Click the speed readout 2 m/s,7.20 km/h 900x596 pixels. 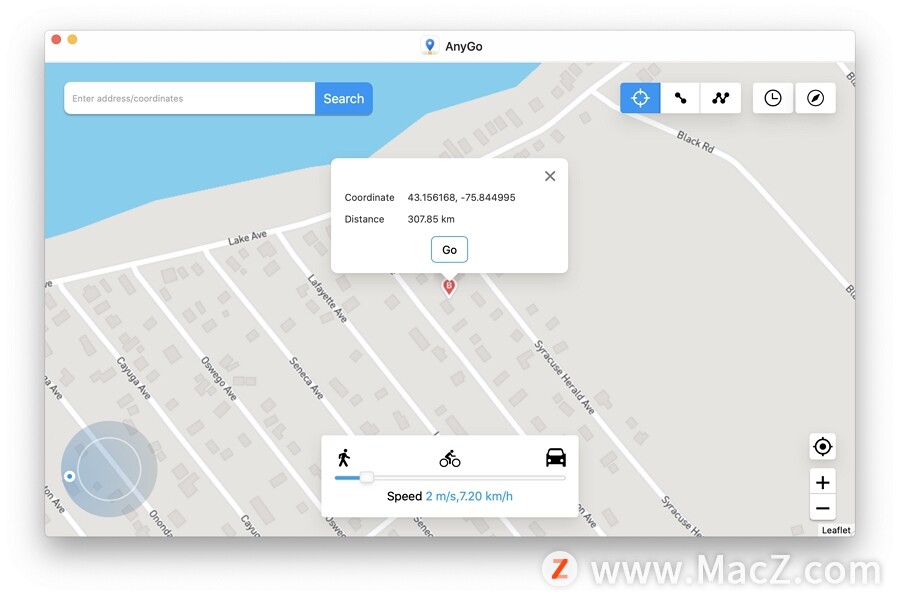[469, 496]
